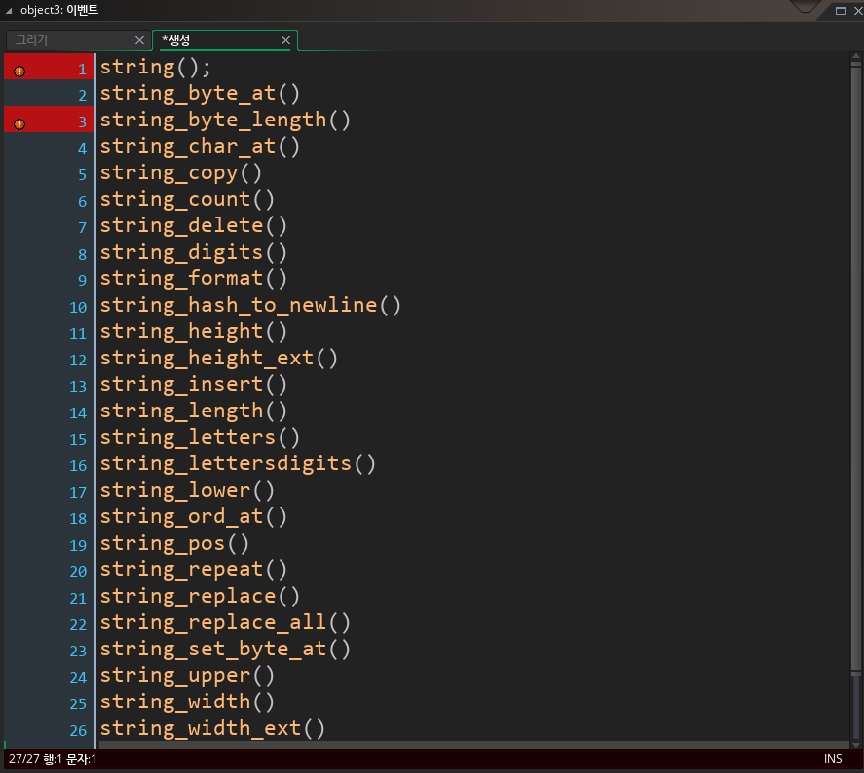
Task: Click the string_upper() line
Action: tap(187, 675)
